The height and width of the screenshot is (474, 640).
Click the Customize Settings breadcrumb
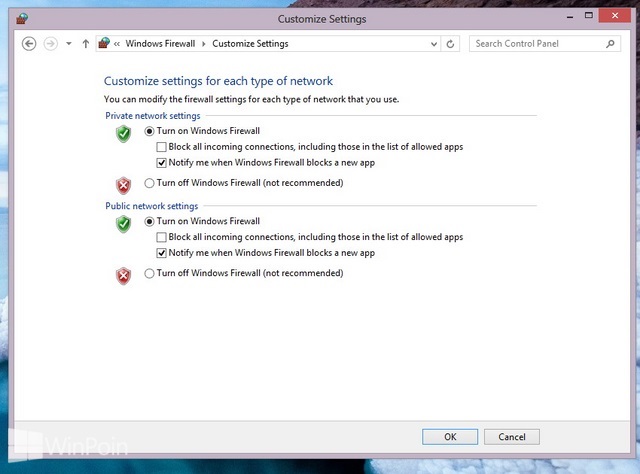(x=250, y=44)
